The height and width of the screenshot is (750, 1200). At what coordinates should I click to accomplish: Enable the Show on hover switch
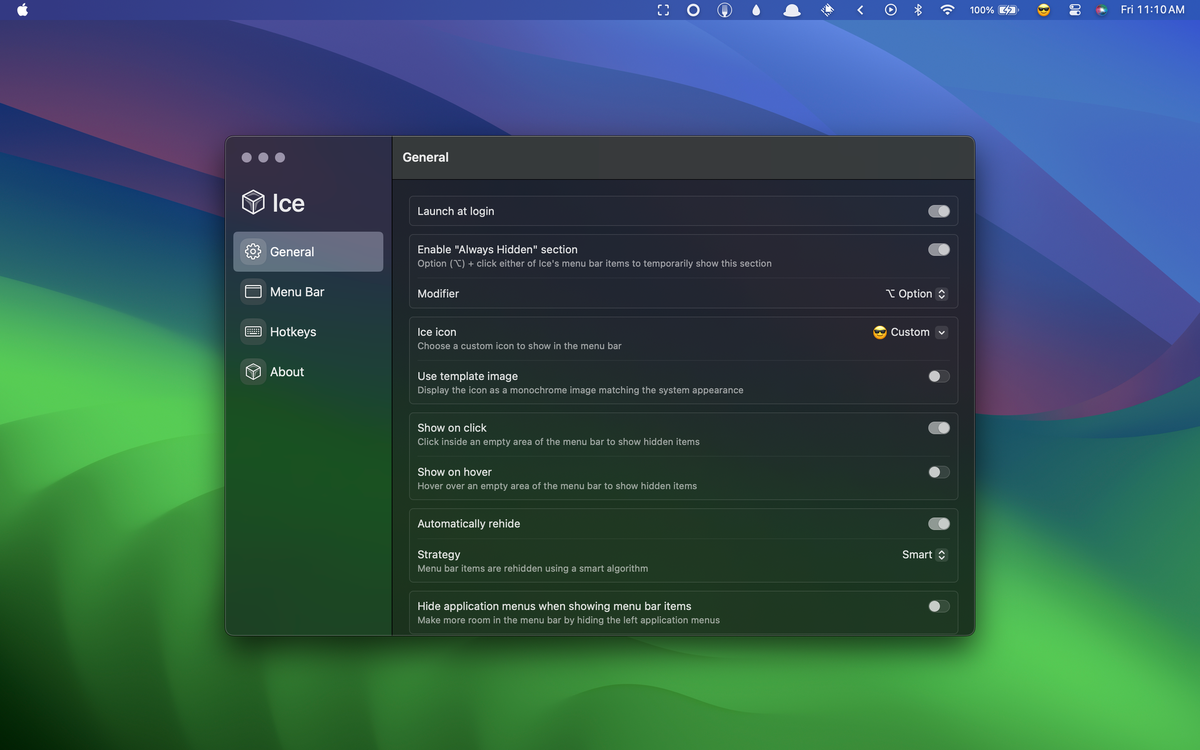(939, 472)
